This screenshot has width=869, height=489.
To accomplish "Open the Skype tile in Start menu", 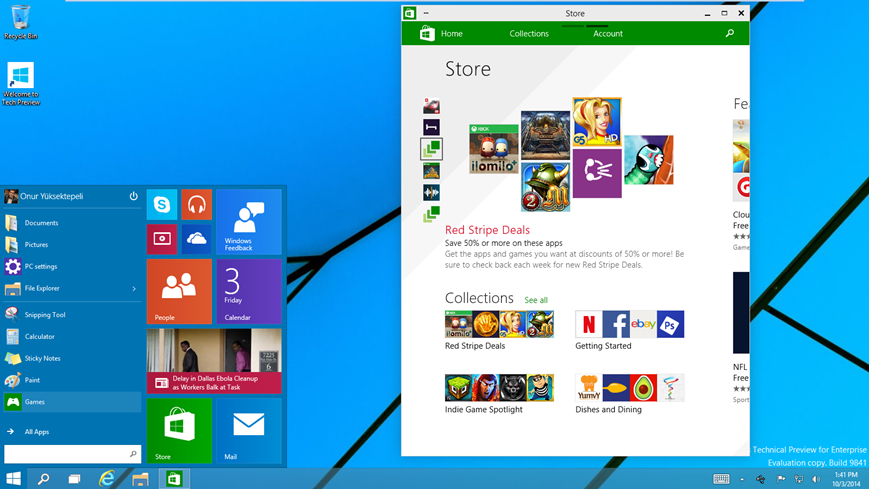I will [162, 205].
